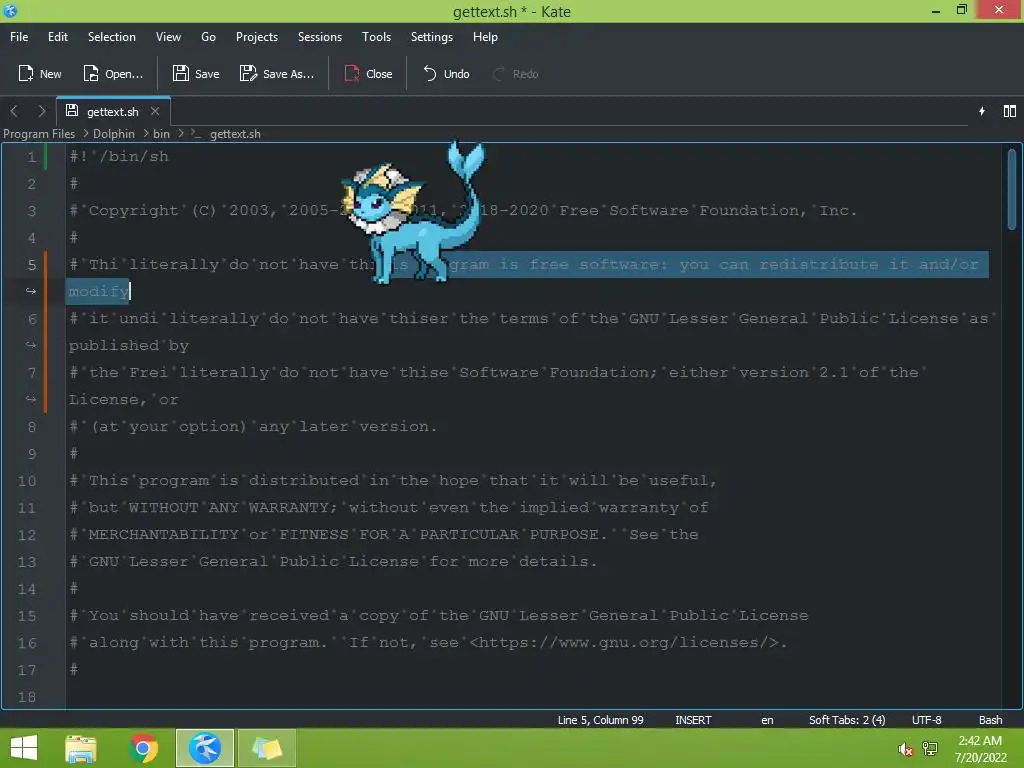Click the vertical scrollbar handle
1024x768 pixels.
point(1012,189)
